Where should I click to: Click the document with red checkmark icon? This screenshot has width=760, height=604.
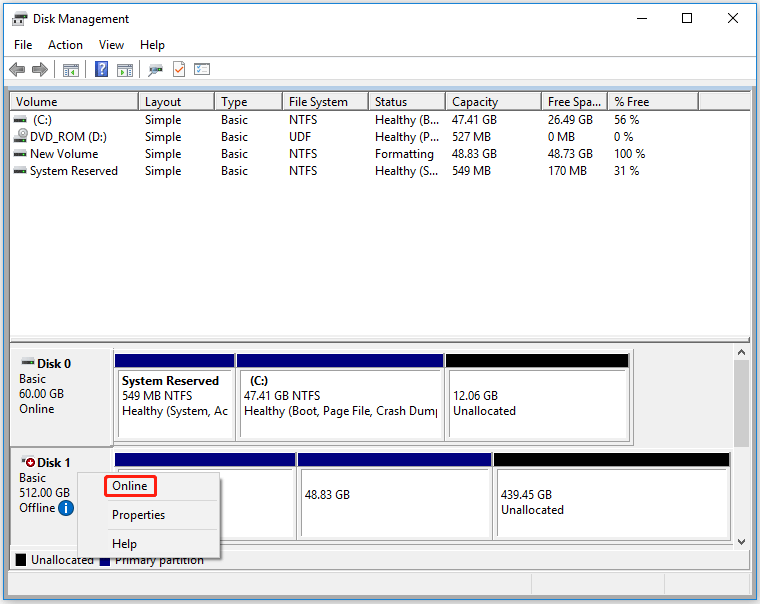[179, 69]
